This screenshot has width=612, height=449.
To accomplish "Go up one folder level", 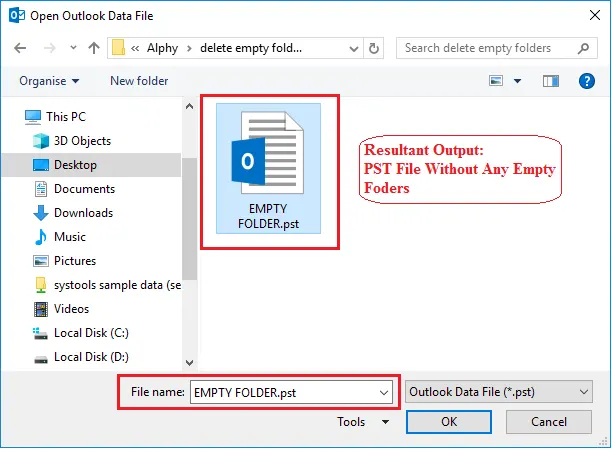I will 94,48.
